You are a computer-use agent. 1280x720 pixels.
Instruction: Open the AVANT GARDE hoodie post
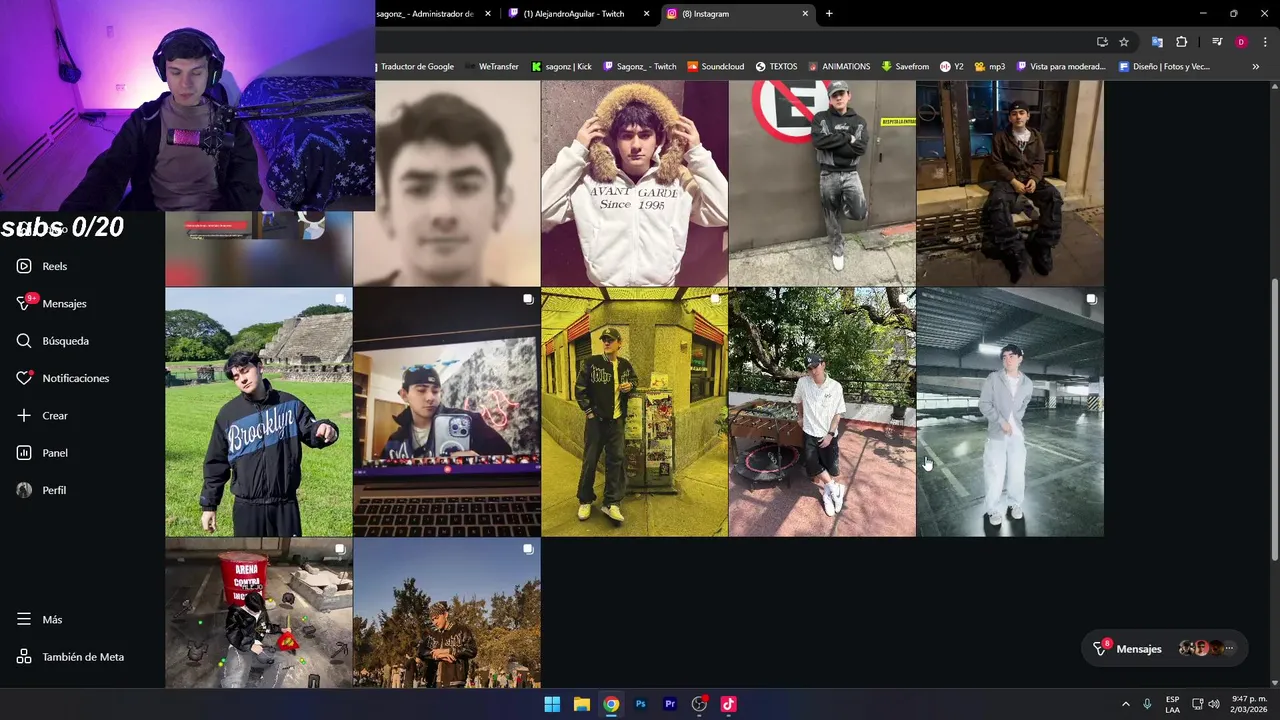click(x=634, y=183)
